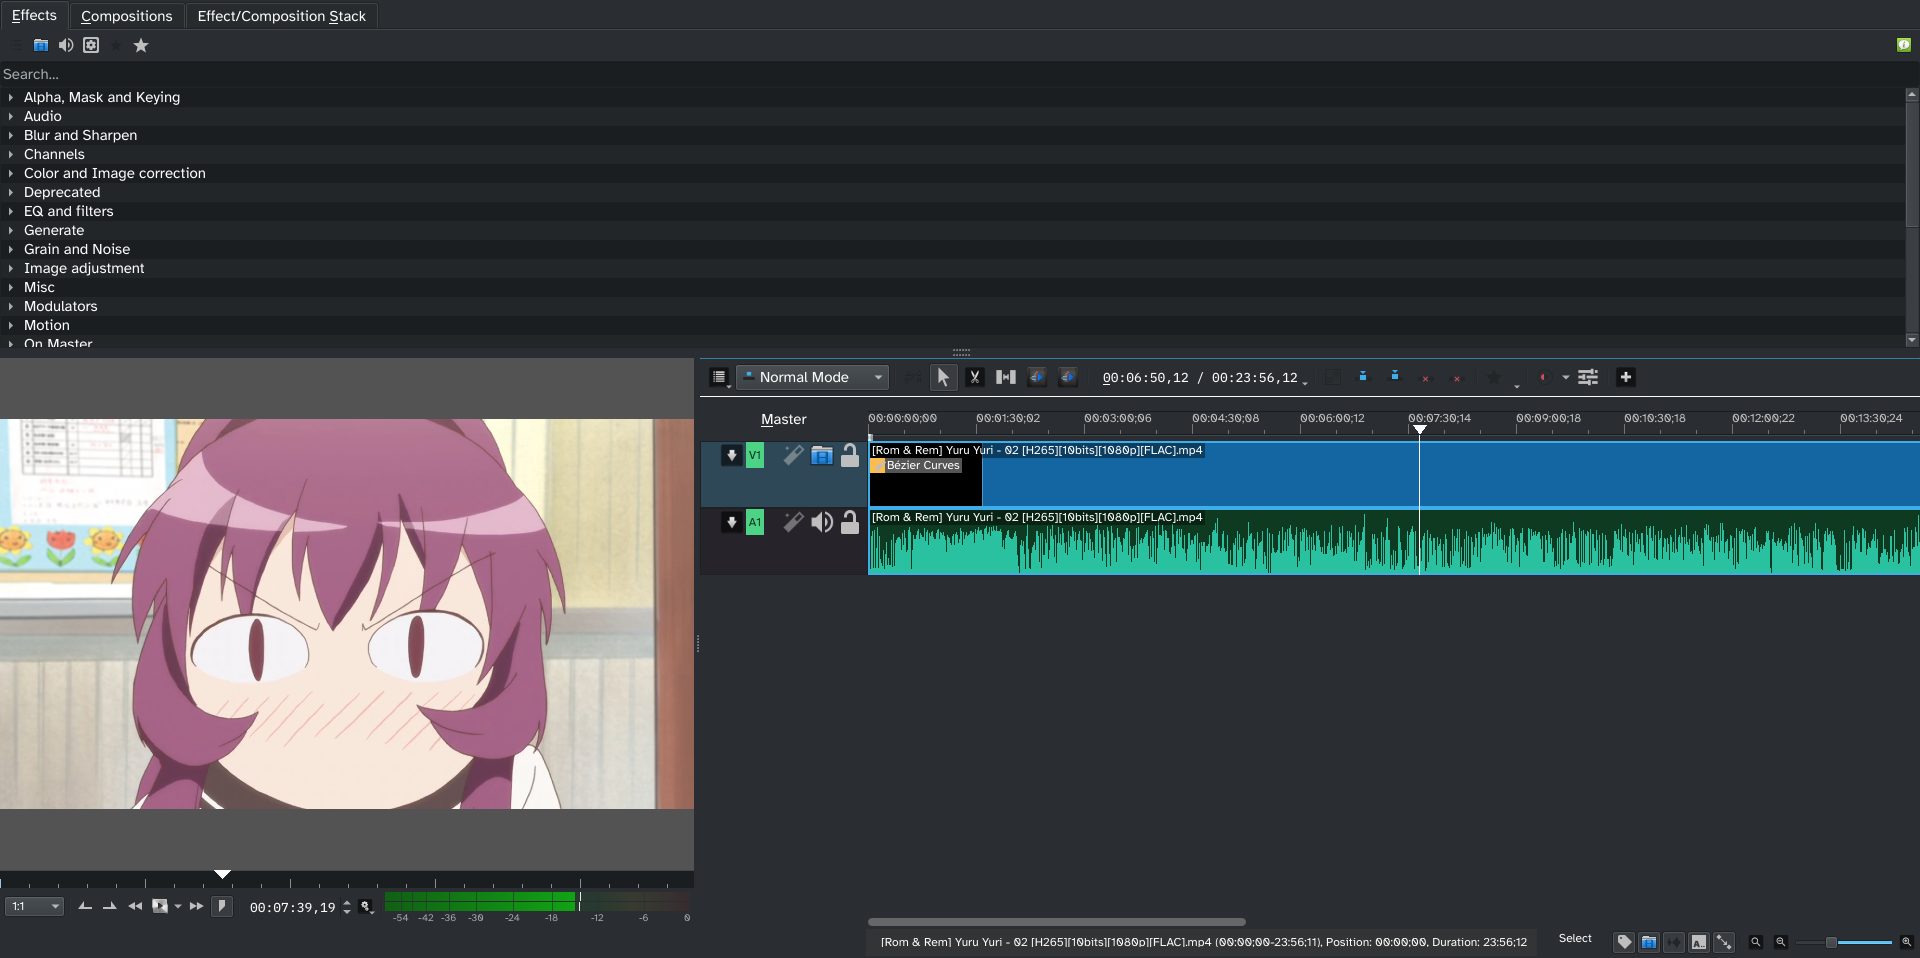Switch to the Effects tab

click(x=34, y=15)
